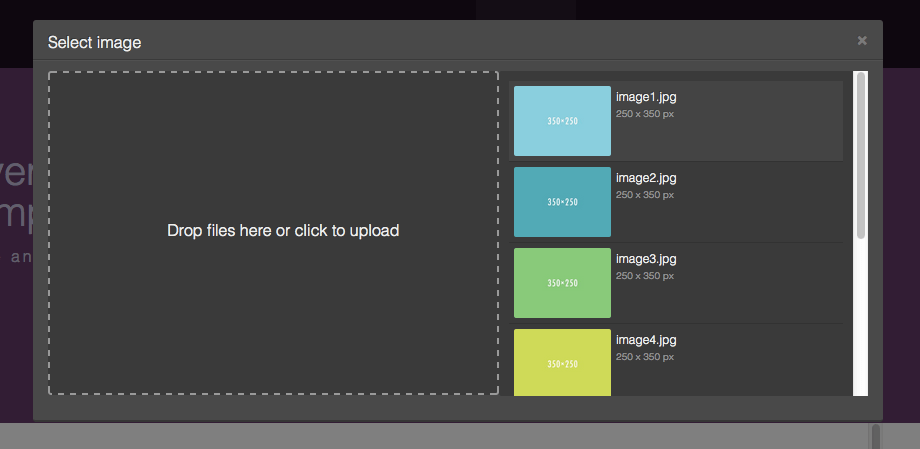Click the dimensions text under image1.jpg
920x449 pixels.
click(x=645, y=114)
